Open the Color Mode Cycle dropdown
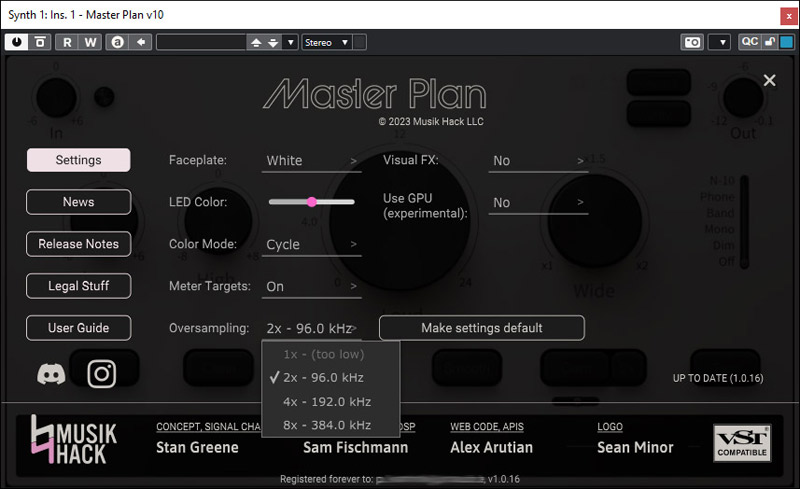The image size is (800, 489). [x=312, y=244]
